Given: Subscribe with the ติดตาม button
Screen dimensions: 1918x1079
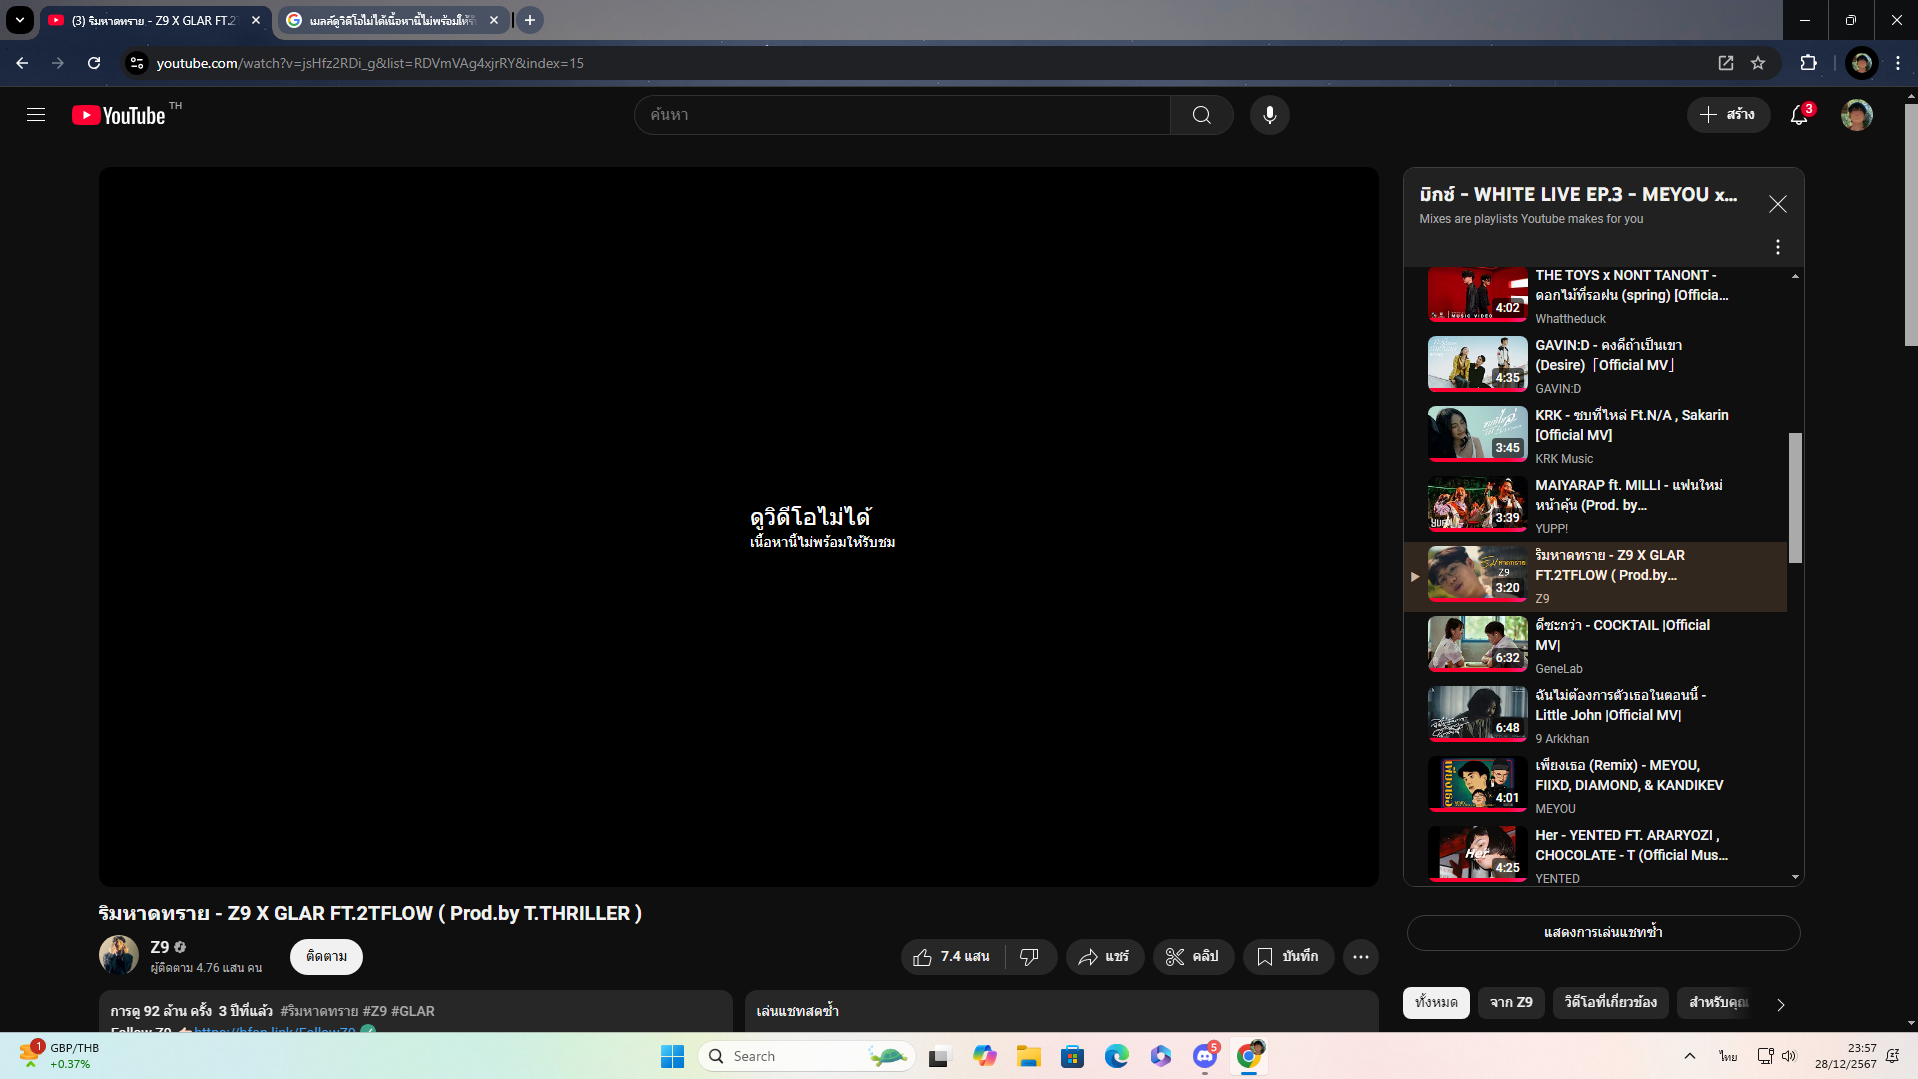Looking at the screenshot, I should tap(326, 957).
